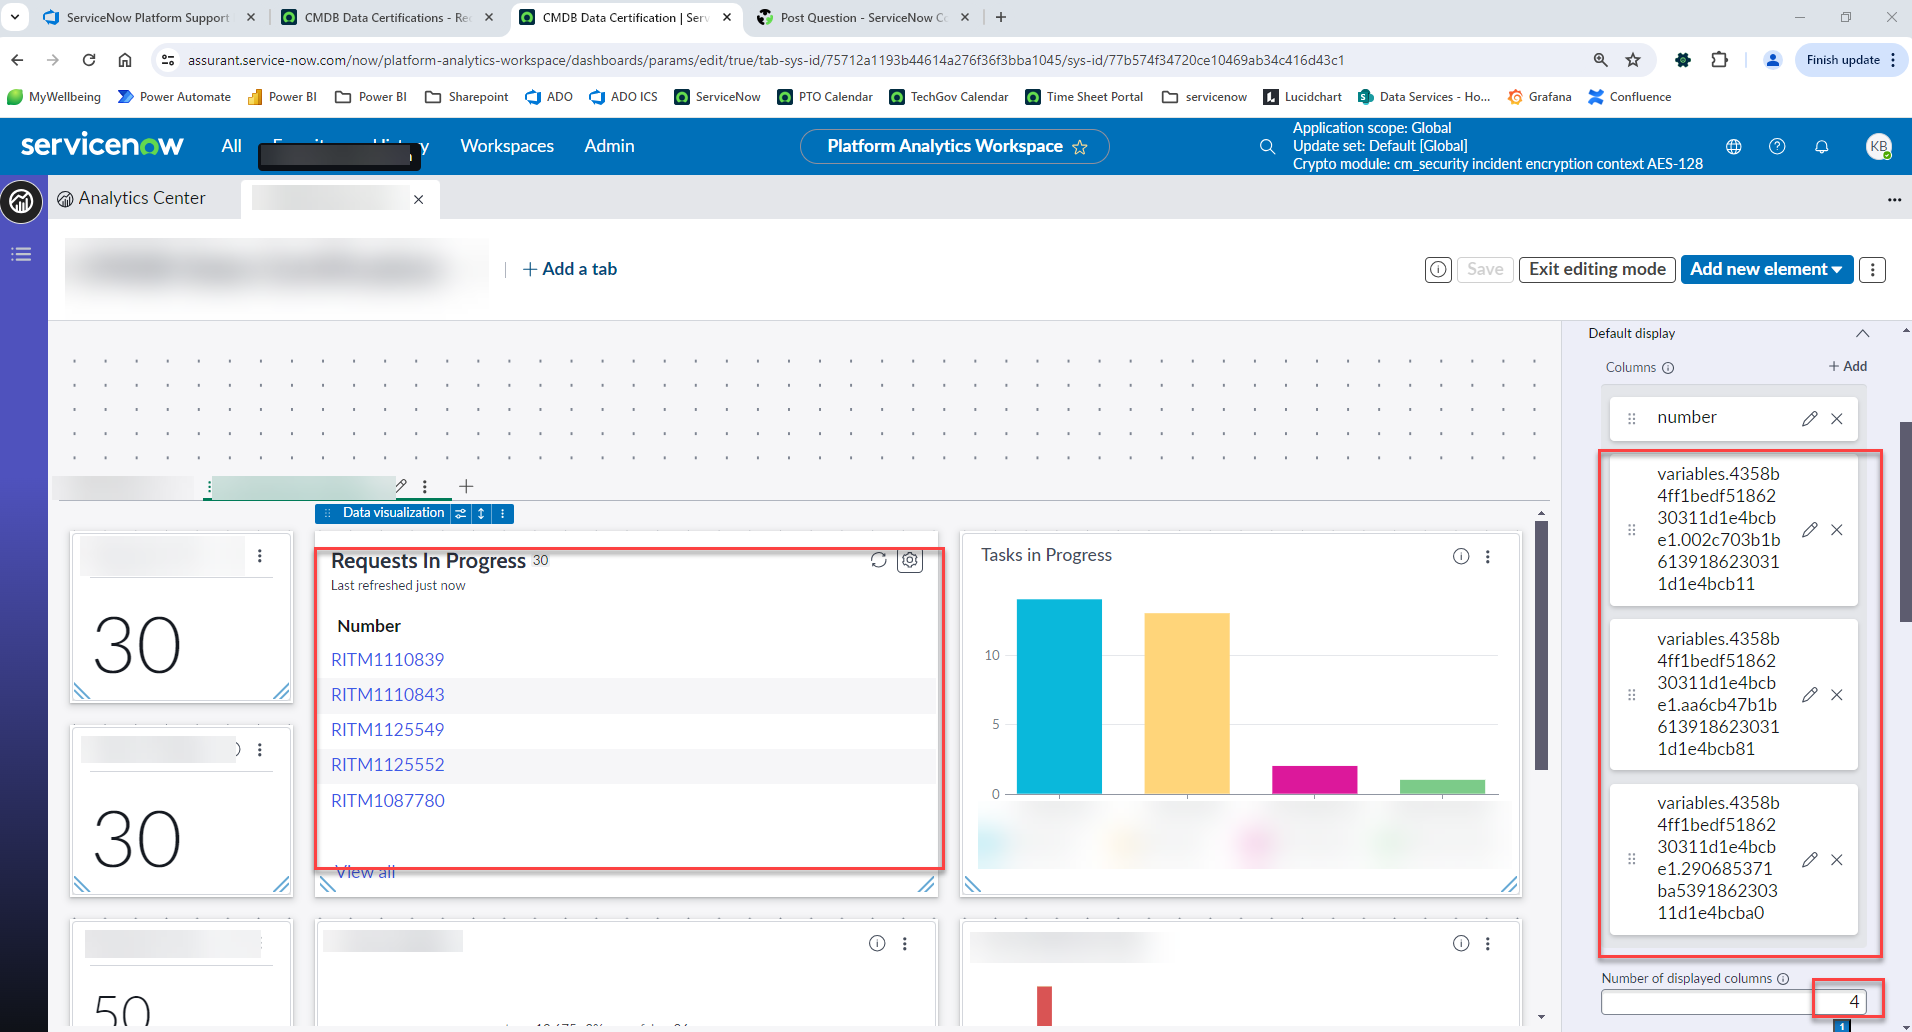Viewport: 1912px width, 1032px height.
Task: Open the gear settings on Requests In Progress
Action: [x=909, y=561]
